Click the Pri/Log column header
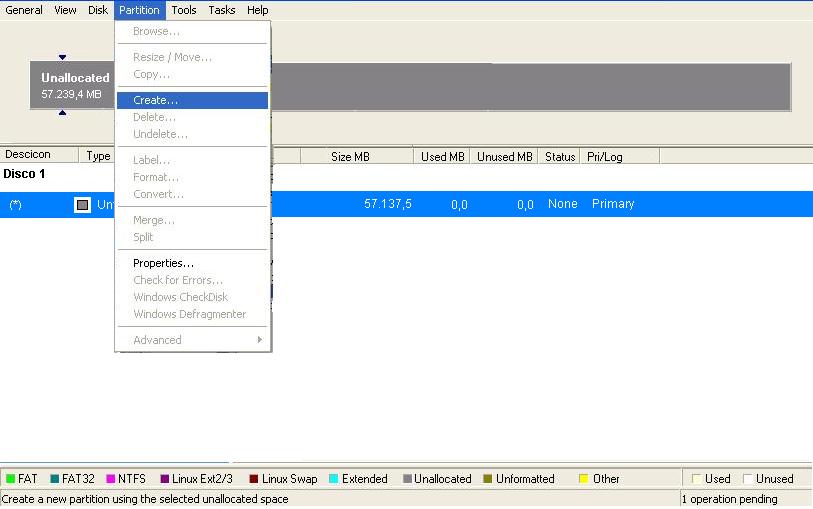The width and height of the screenshot is (813, 509). coord(605,156)
